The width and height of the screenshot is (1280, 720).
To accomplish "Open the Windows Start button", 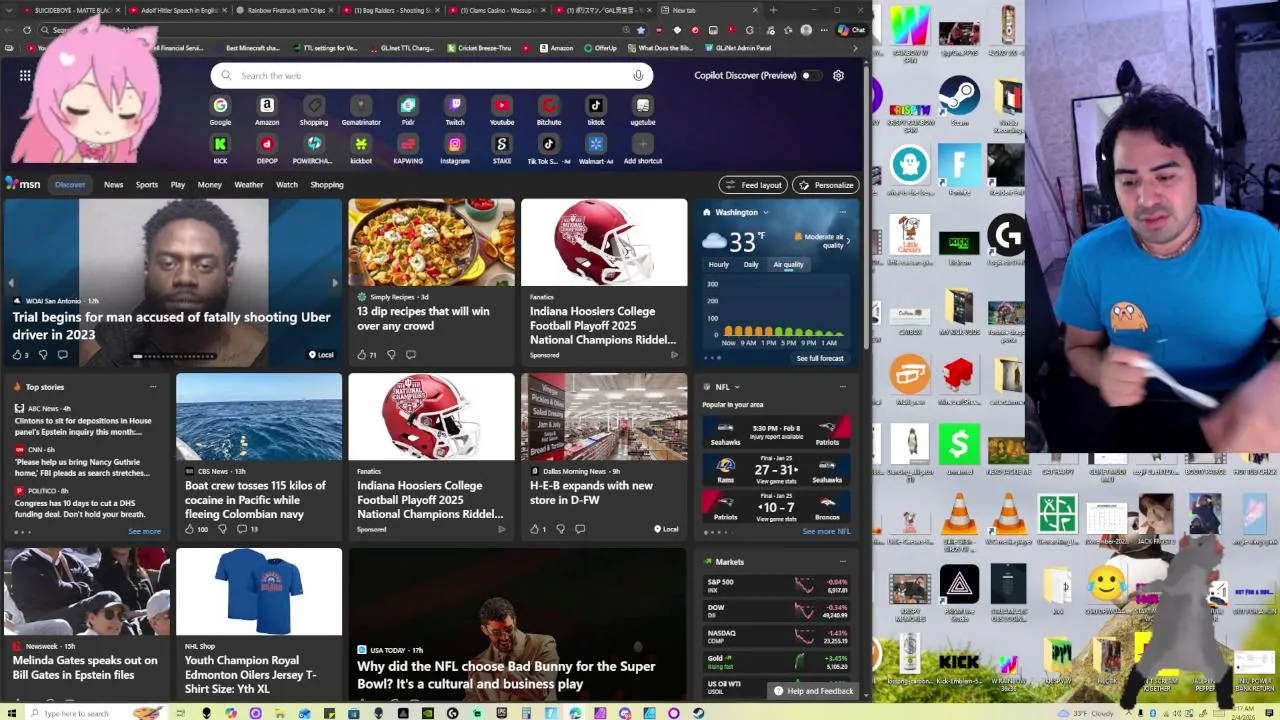I will click(10, 713).
